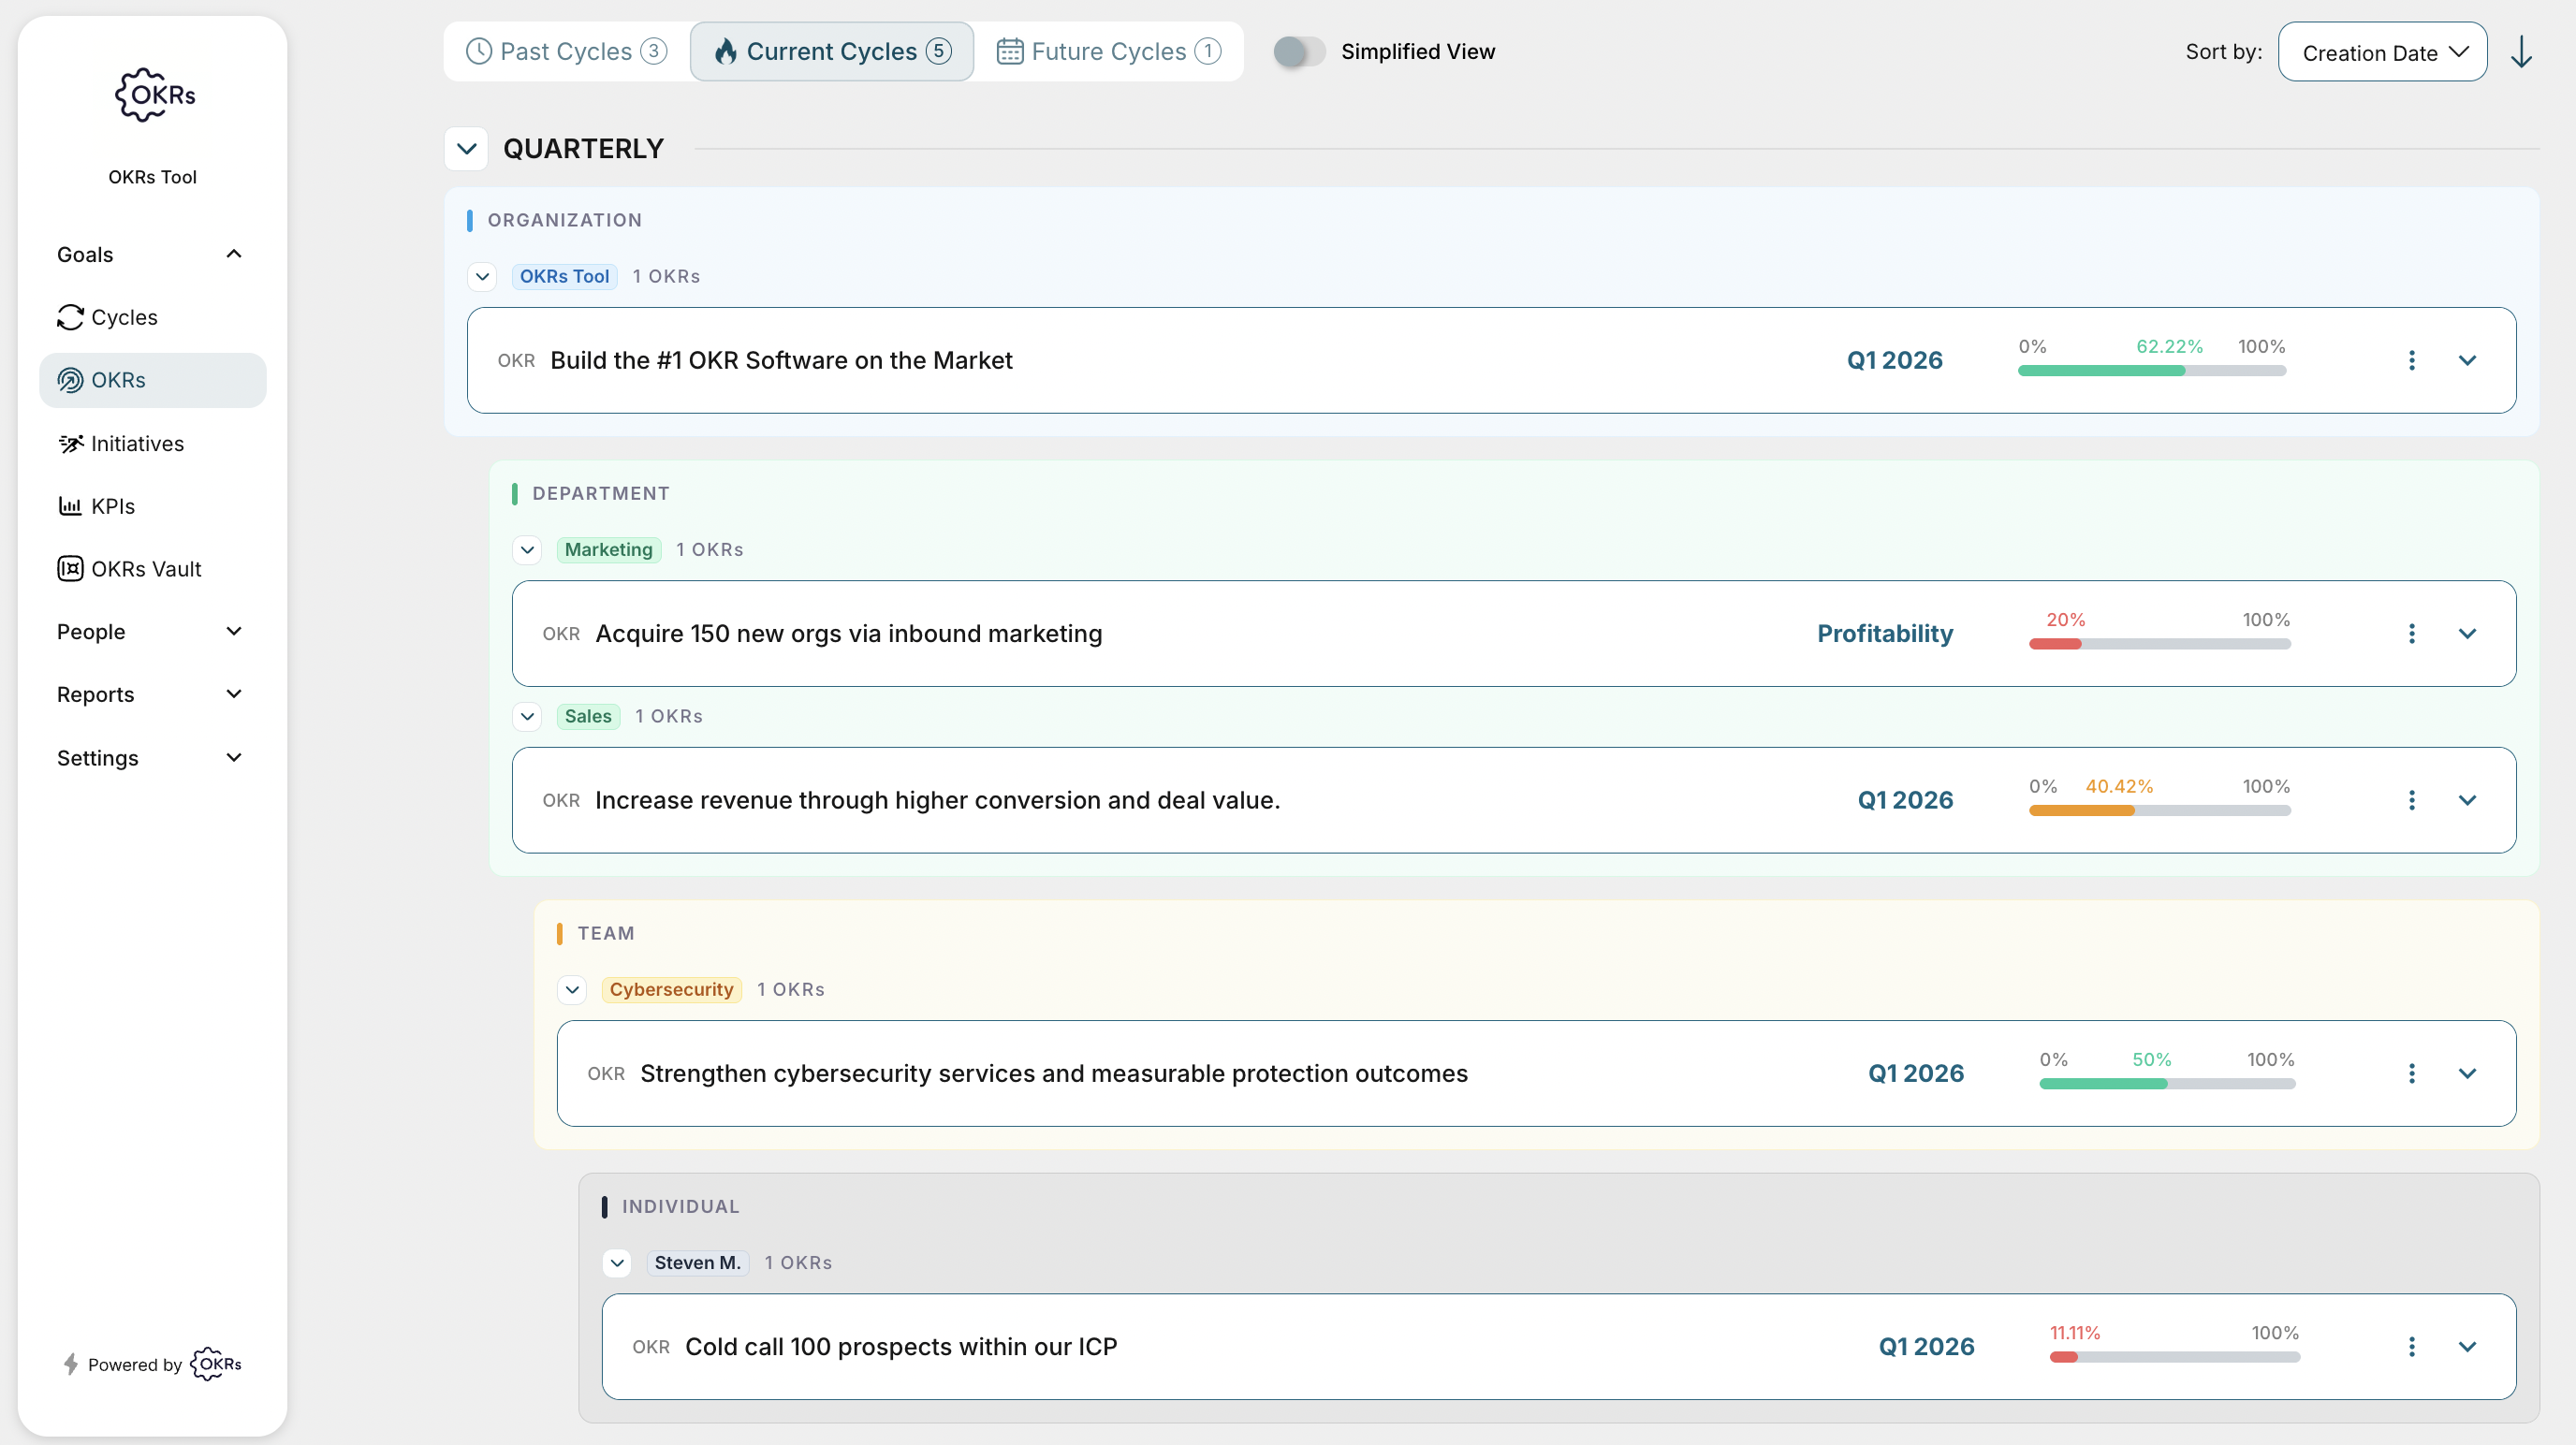
Task: Select the Future Cycles filter
Action: (1107, 51)
